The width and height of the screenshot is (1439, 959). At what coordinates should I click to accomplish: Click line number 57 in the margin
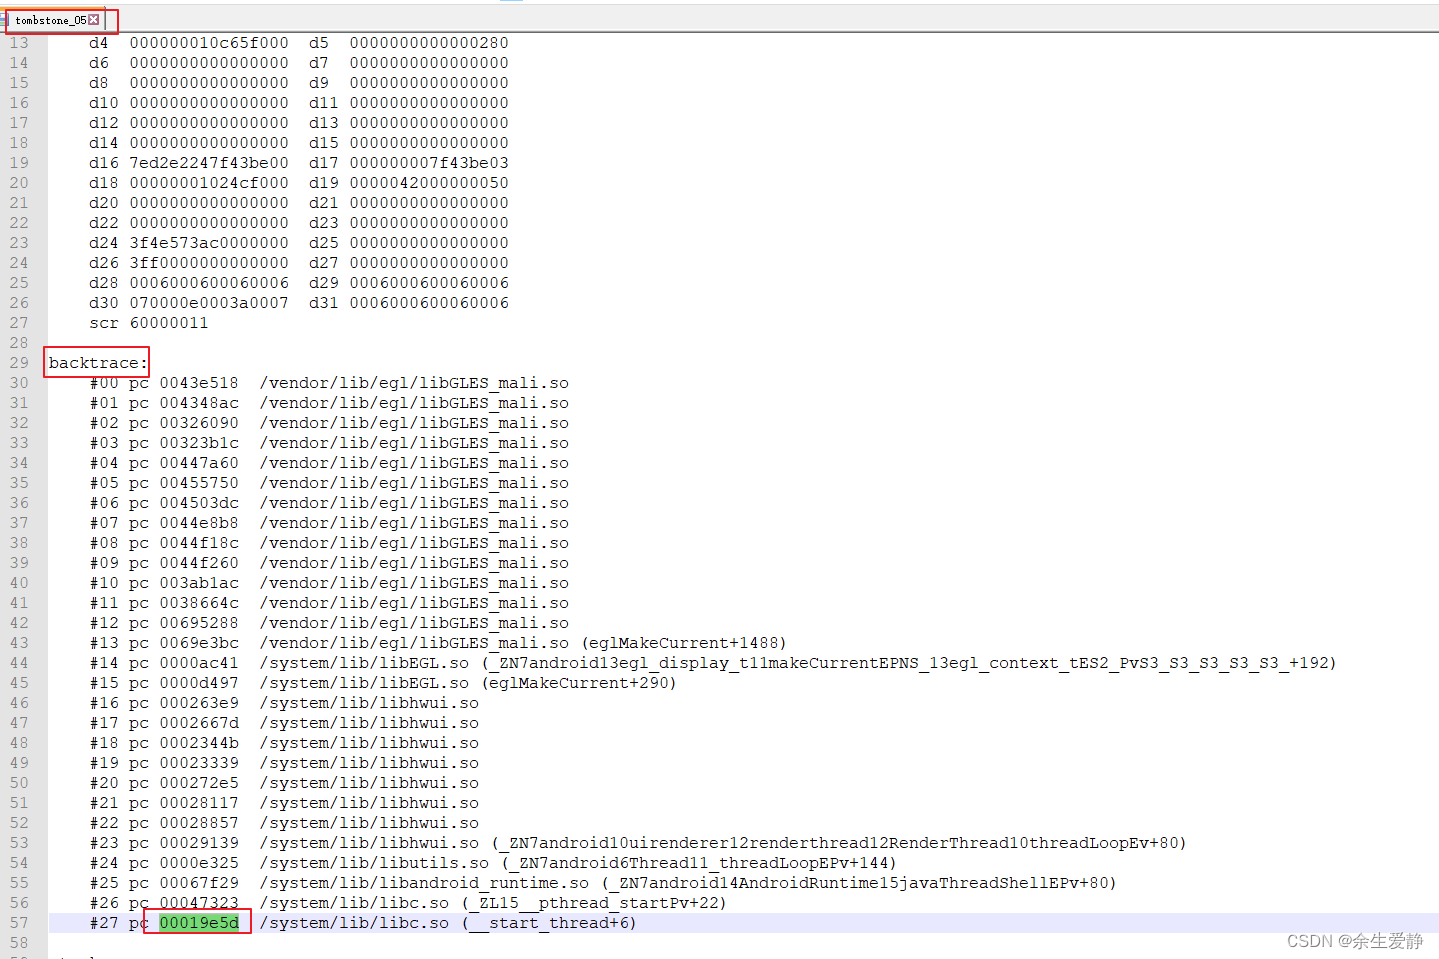tap(18, 922)
